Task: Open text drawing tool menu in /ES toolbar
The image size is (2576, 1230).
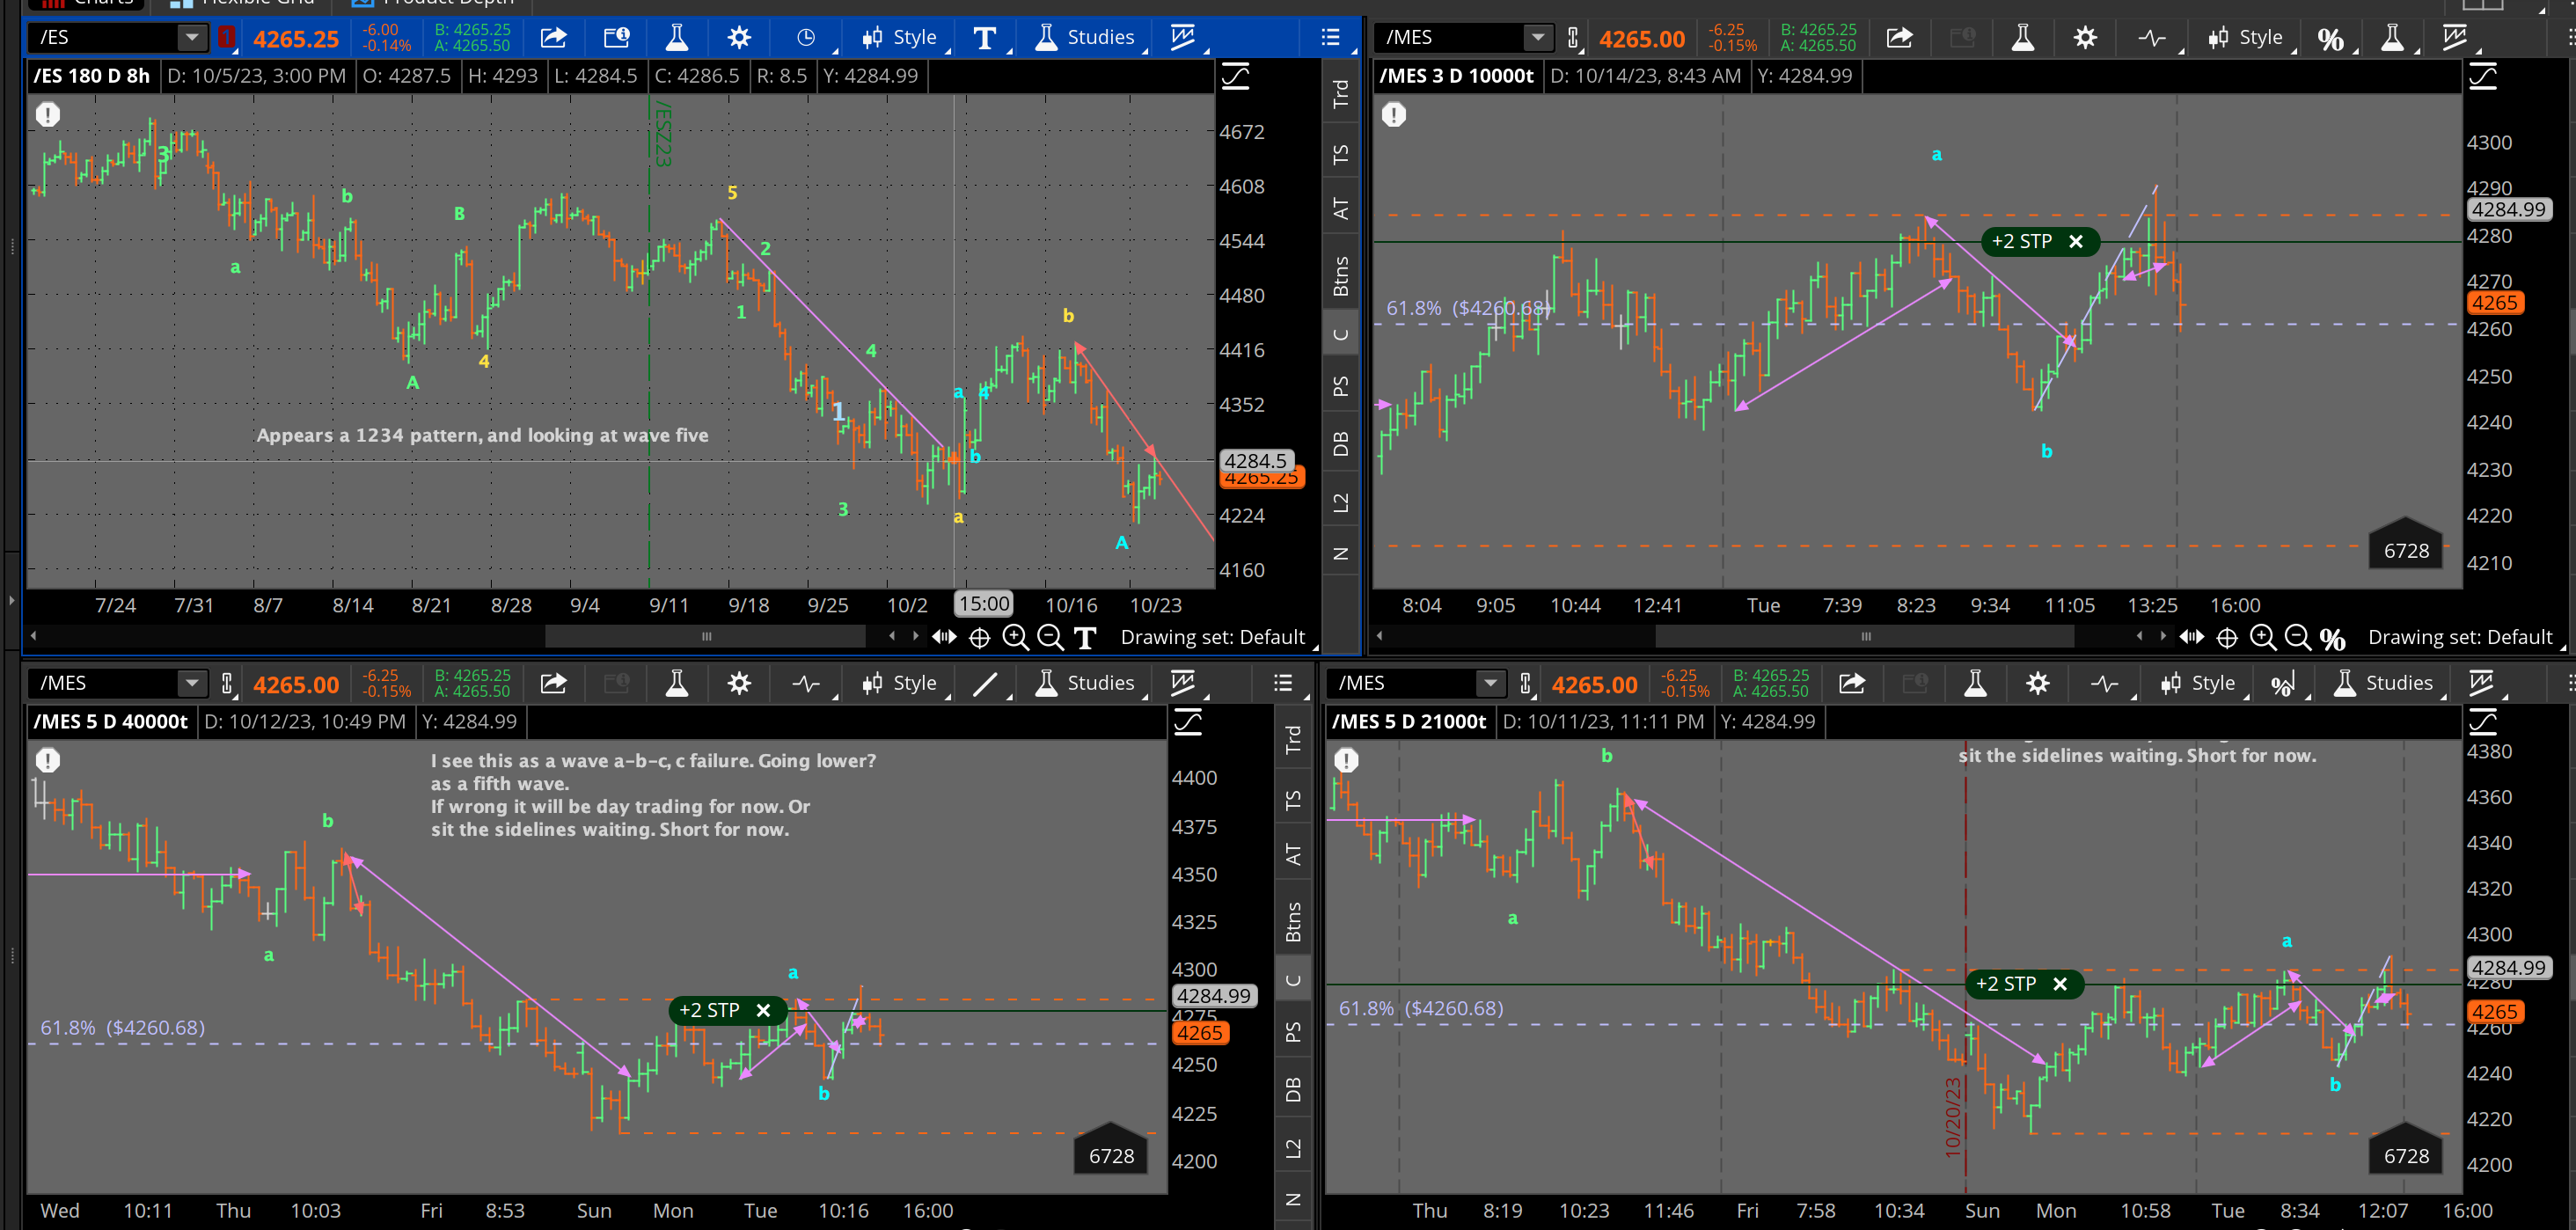Action: 985,38
